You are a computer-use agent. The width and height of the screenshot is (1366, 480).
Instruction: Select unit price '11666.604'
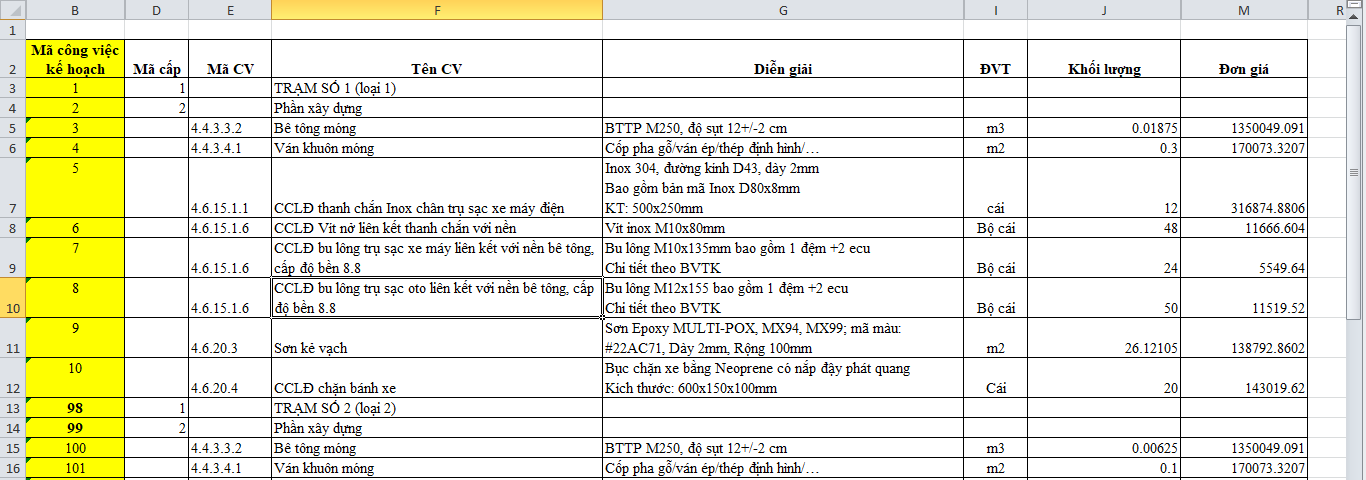tap(1244, 228)
